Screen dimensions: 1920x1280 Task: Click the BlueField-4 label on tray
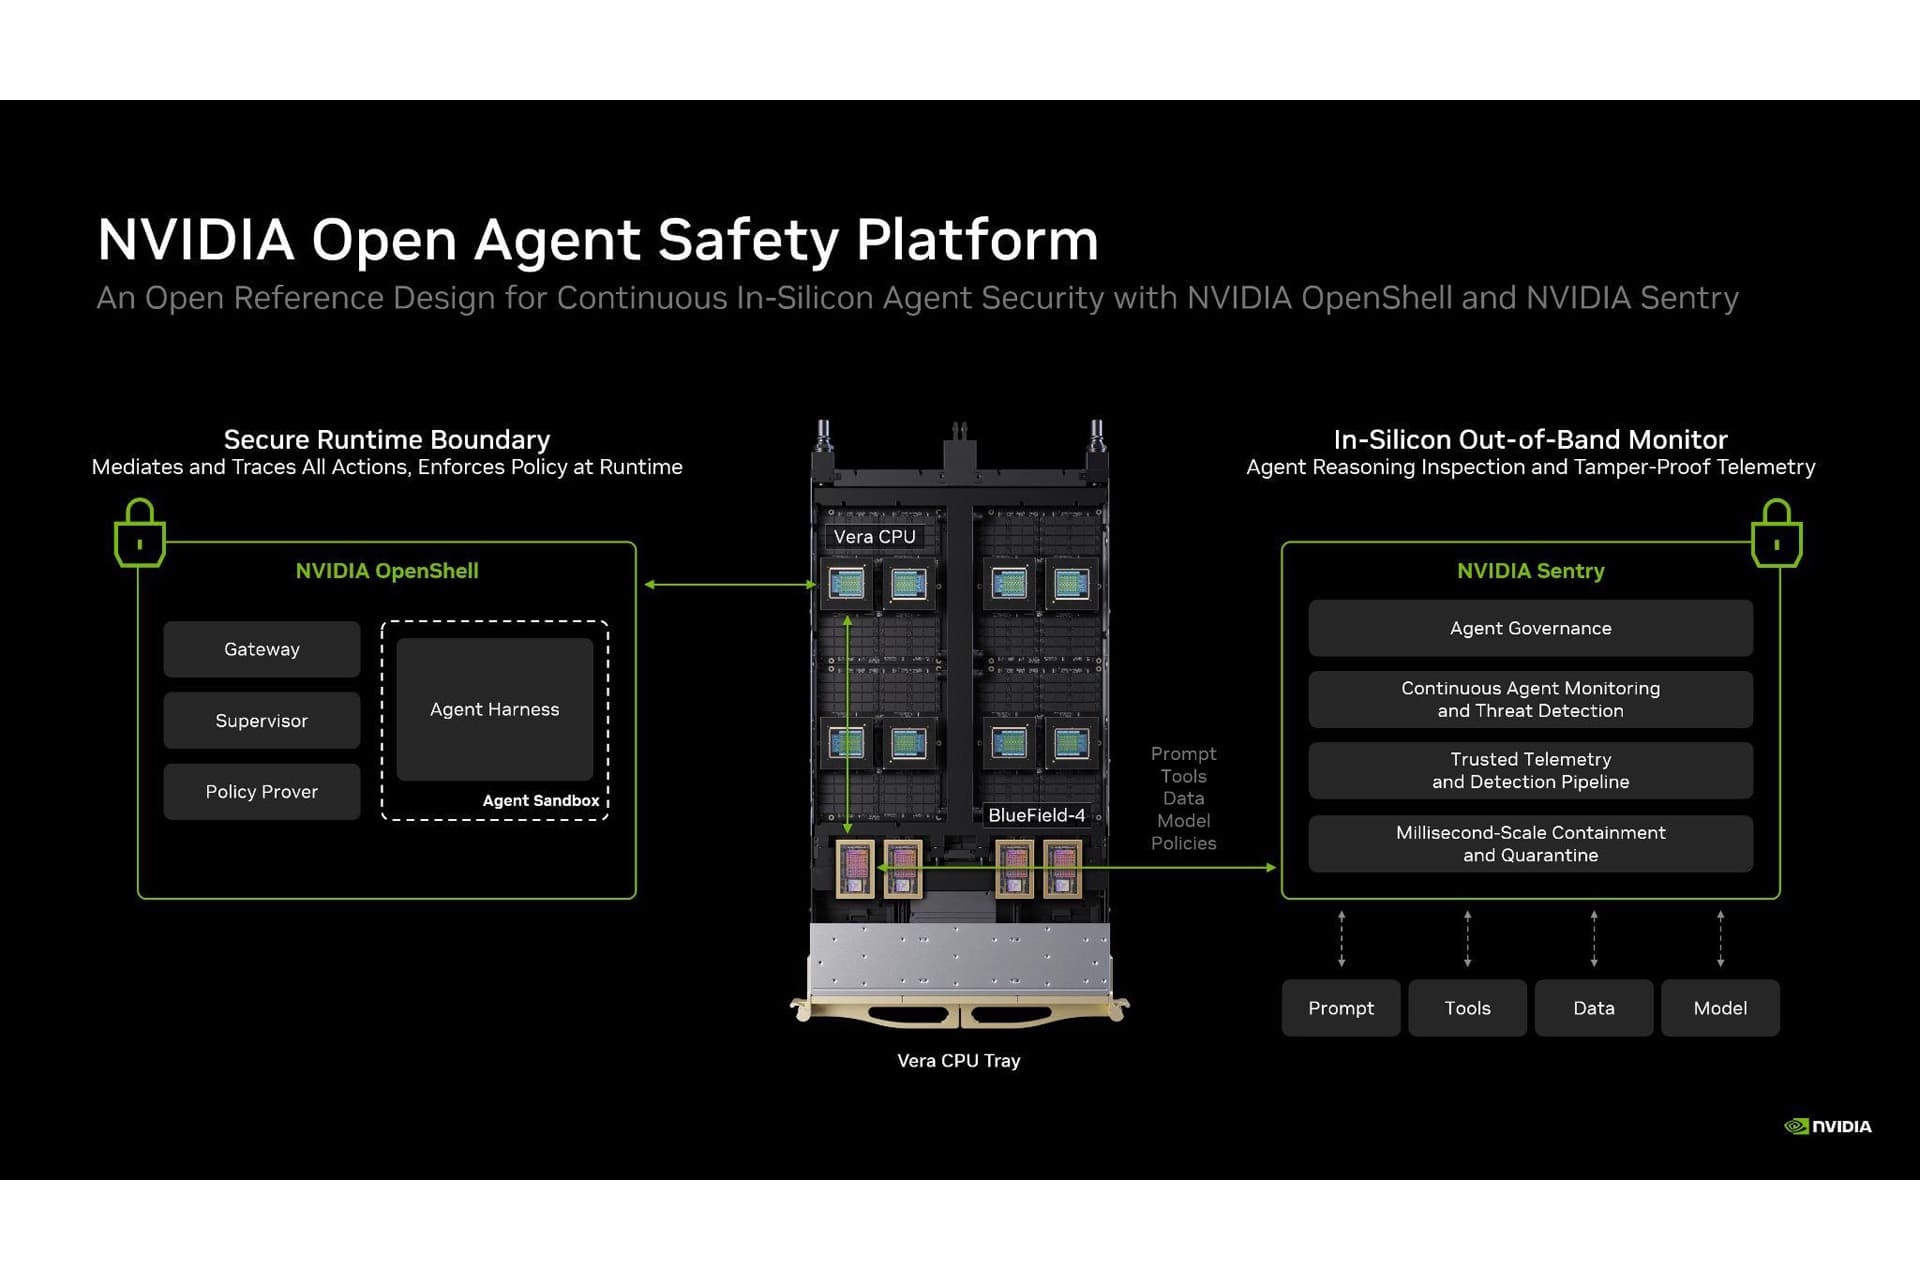point(1036,815)
